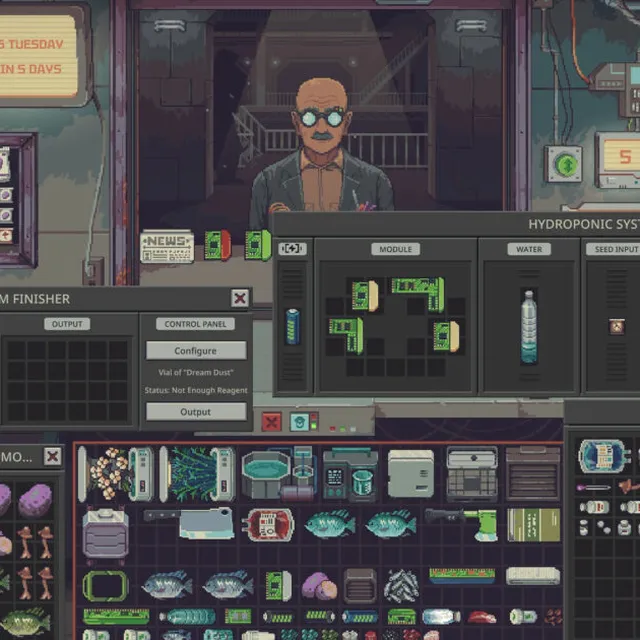The image size is (640, 640).
Task: Select the blue incubator machine in side inventory
Action: point(604,456)
